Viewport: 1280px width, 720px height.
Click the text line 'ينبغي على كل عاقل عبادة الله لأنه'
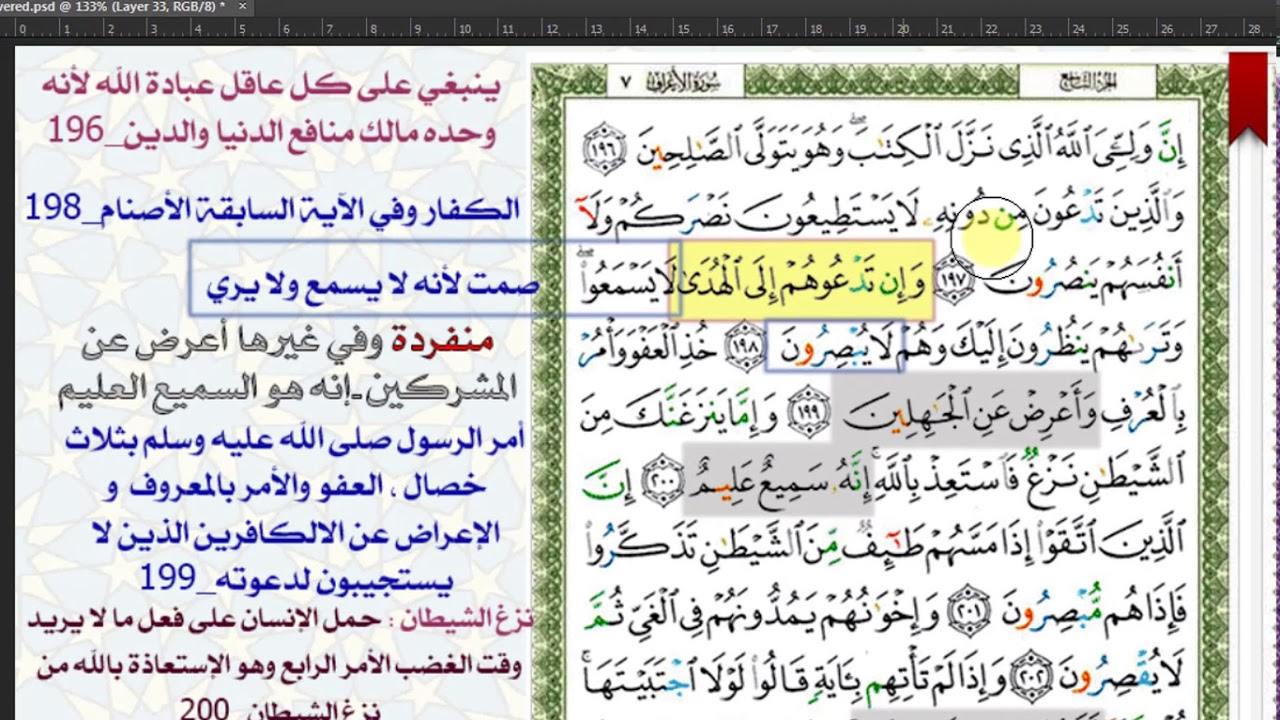[x=270, y=86]
